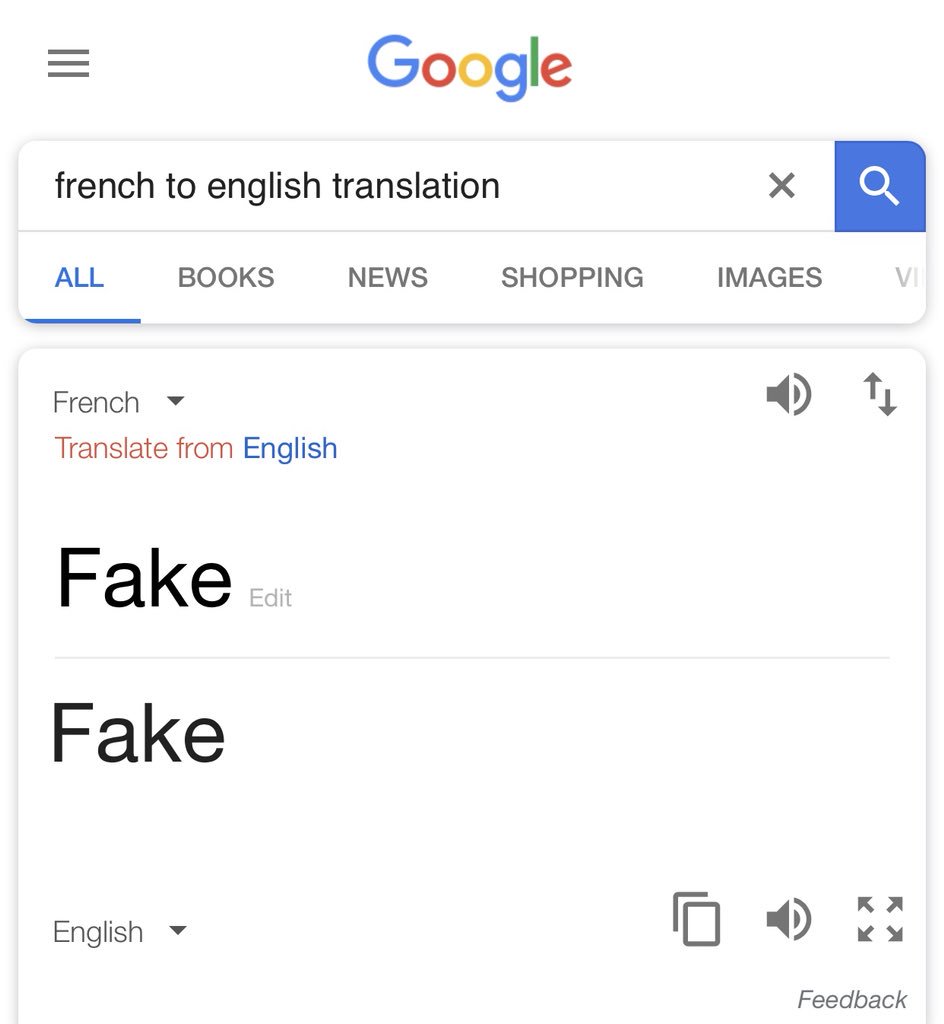
Task: Open the English target language dropdown
Action: click(120, 932)
